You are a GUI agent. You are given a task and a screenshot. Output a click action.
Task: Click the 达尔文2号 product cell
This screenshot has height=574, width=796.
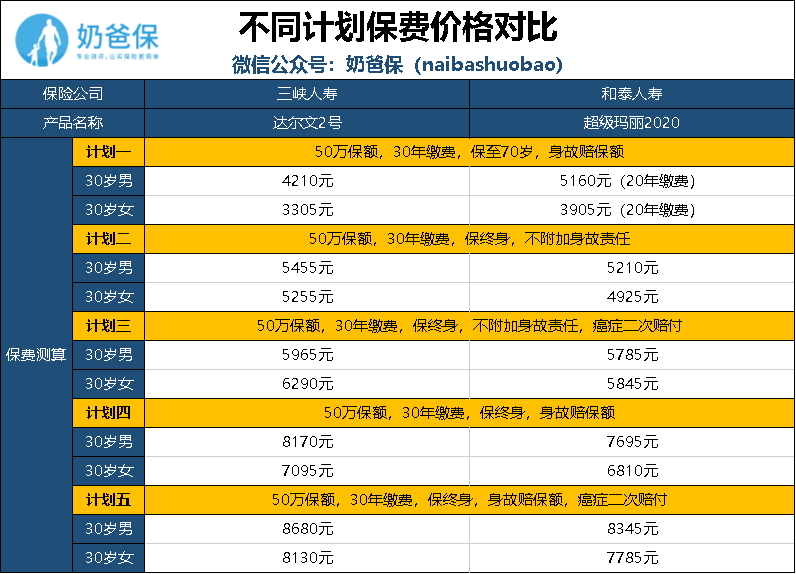(x=307, y=123)
